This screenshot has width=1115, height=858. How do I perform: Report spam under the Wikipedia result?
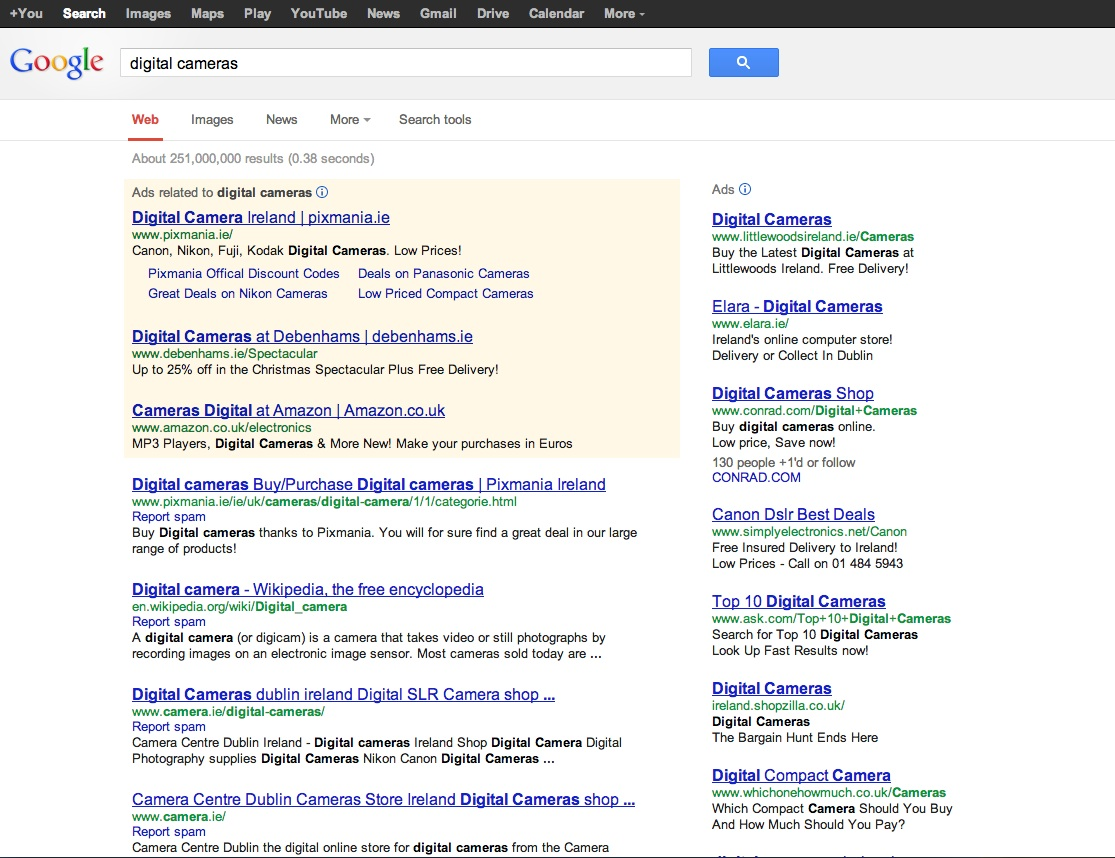click(169, 622)
